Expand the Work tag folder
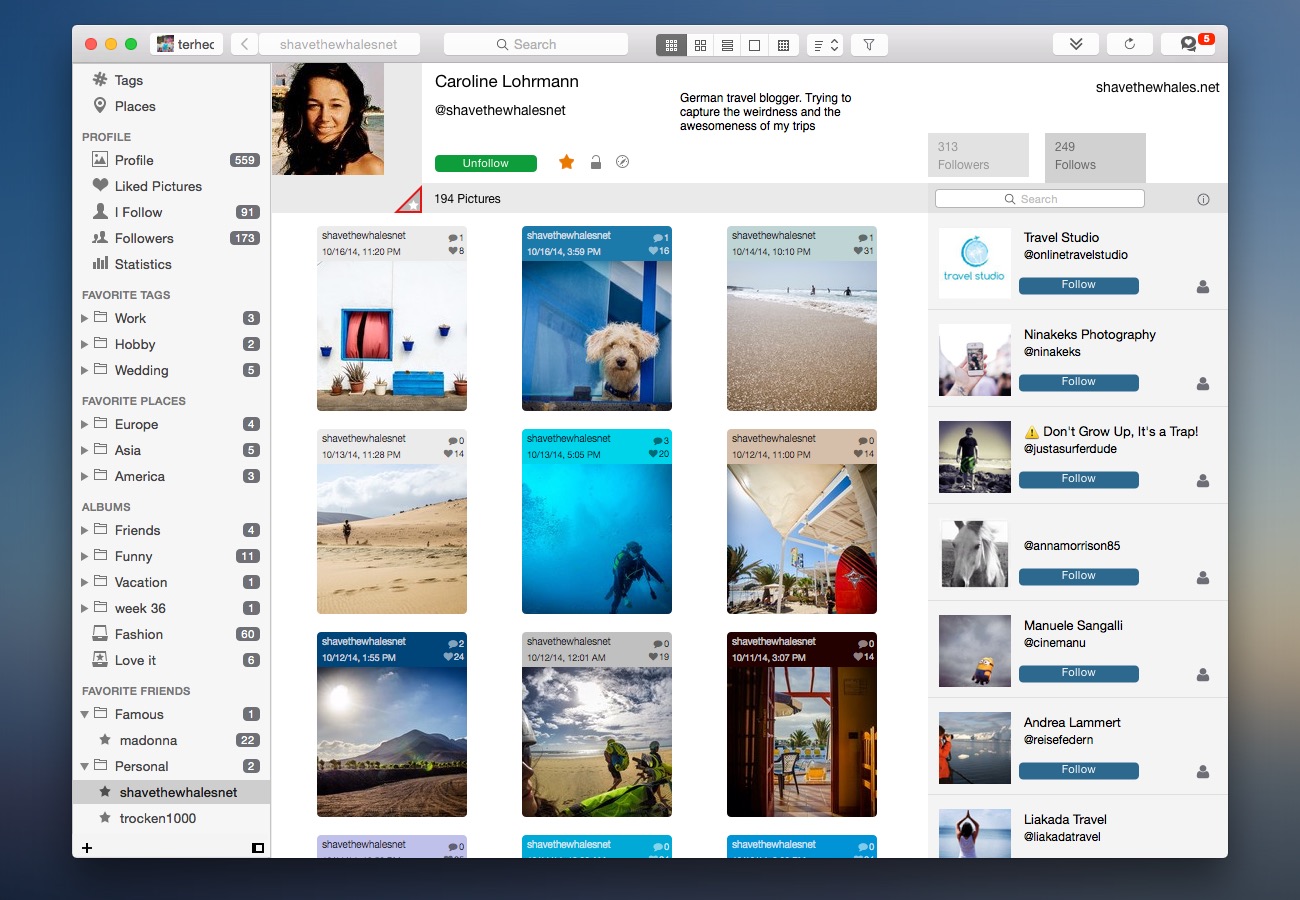This screenshot has height=900, width=1300. [x=84, y=318]
